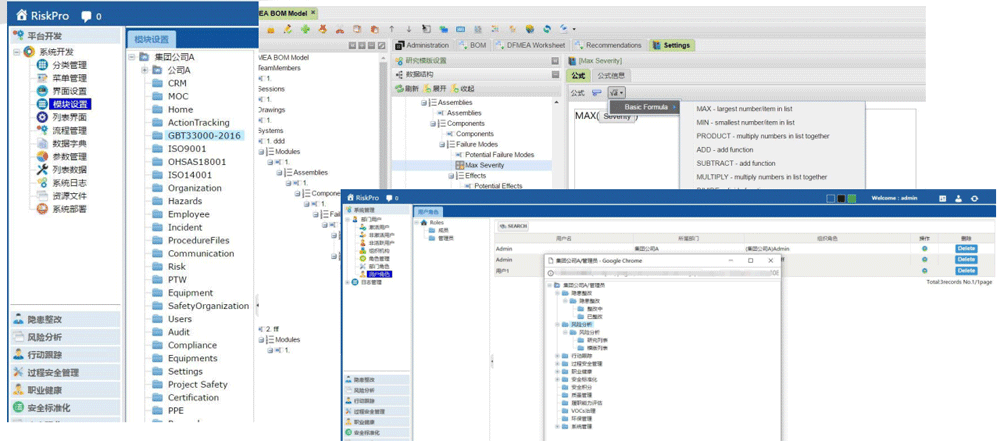Open 资源文件 in the left tree
This screenshot has height=441, width=1000.
[x=69, y=196]
